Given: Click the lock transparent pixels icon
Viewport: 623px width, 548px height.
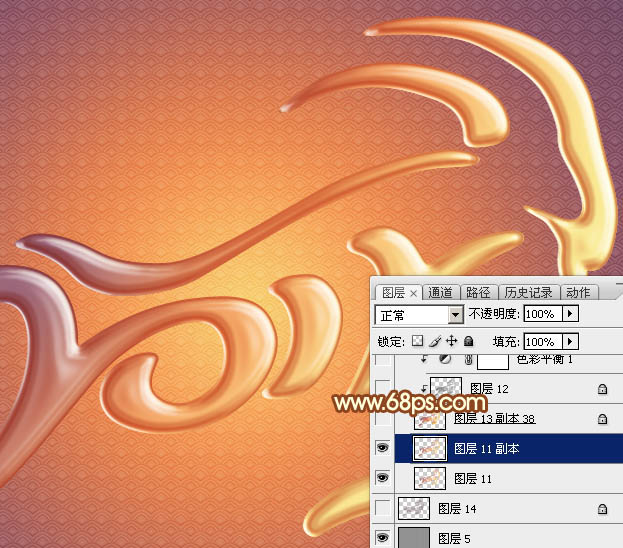Looking at the screenshot, I should tap(417, 341).
